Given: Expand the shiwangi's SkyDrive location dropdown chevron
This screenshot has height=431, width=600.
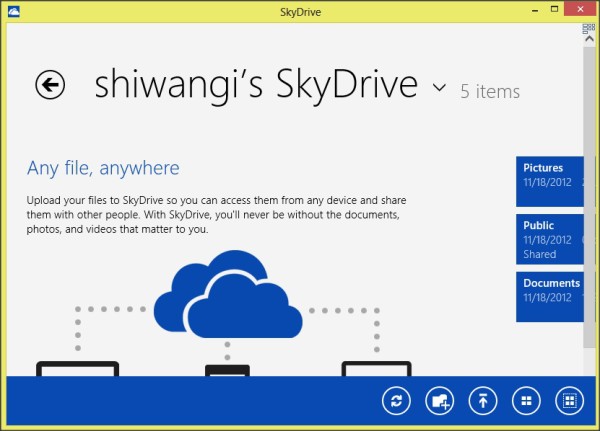Looking at the screenshot, I should [x=439, y=88].
